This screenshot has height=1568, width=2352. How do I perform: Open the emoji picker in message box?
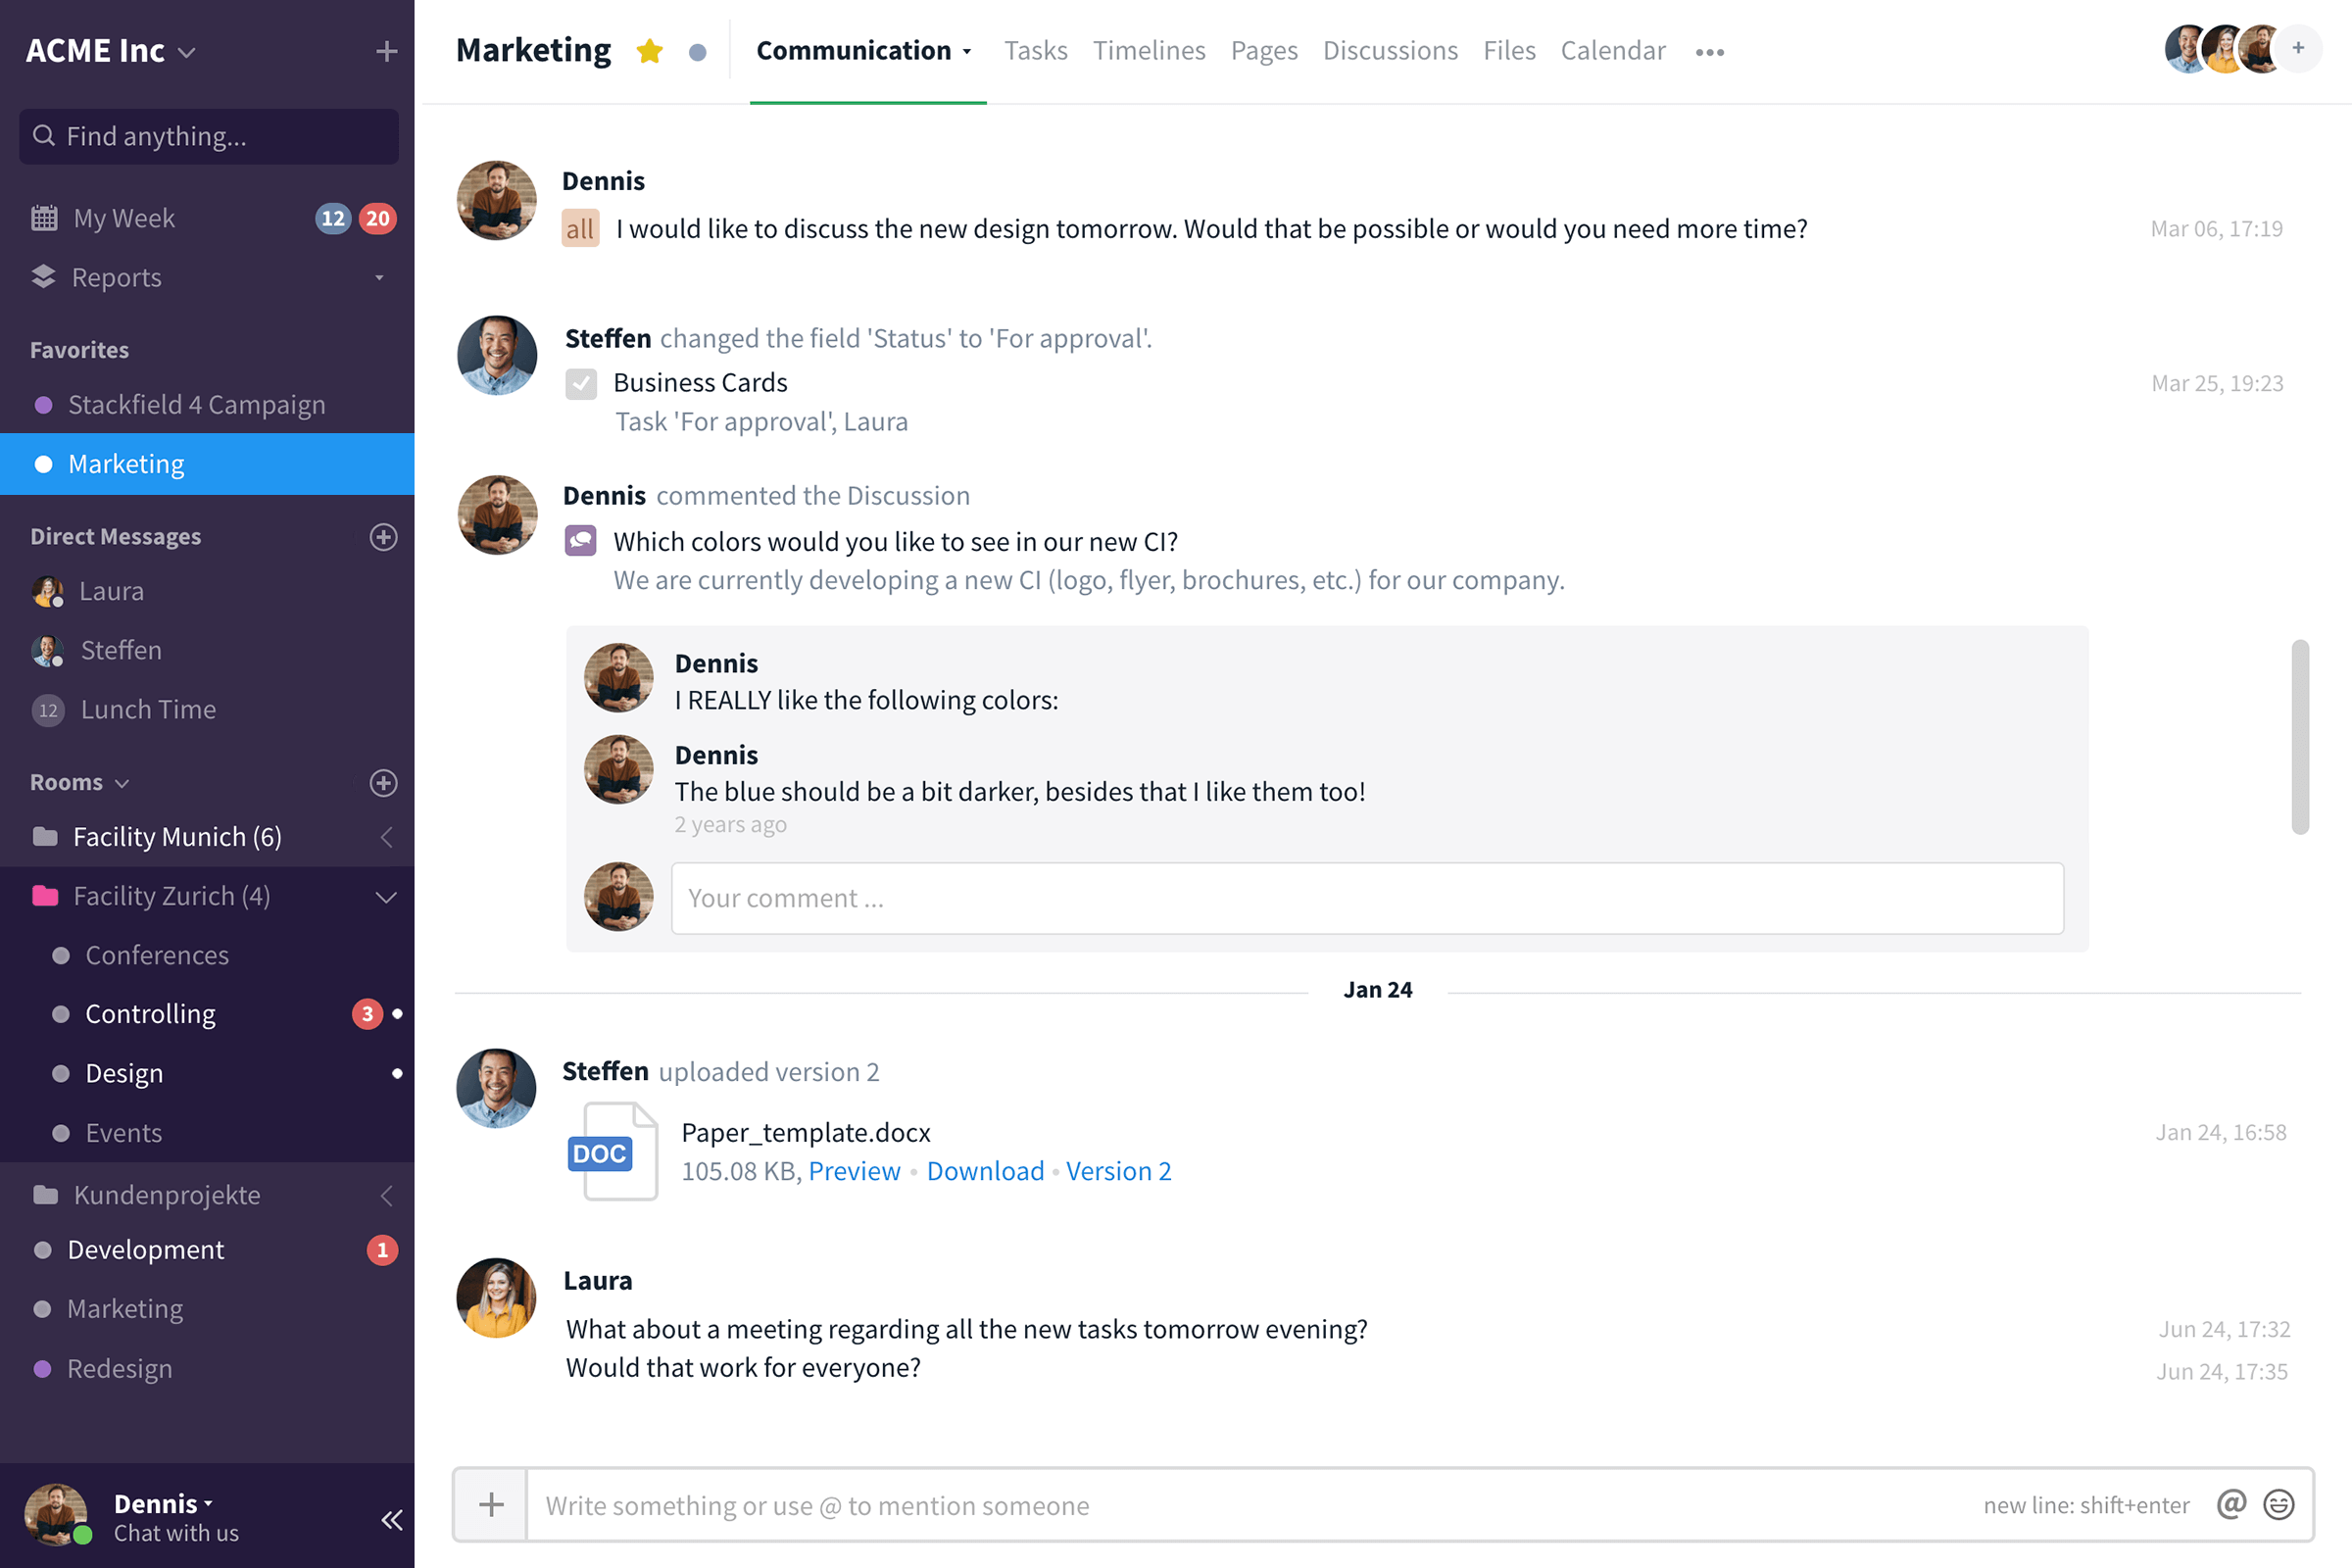point(2279,1505)
